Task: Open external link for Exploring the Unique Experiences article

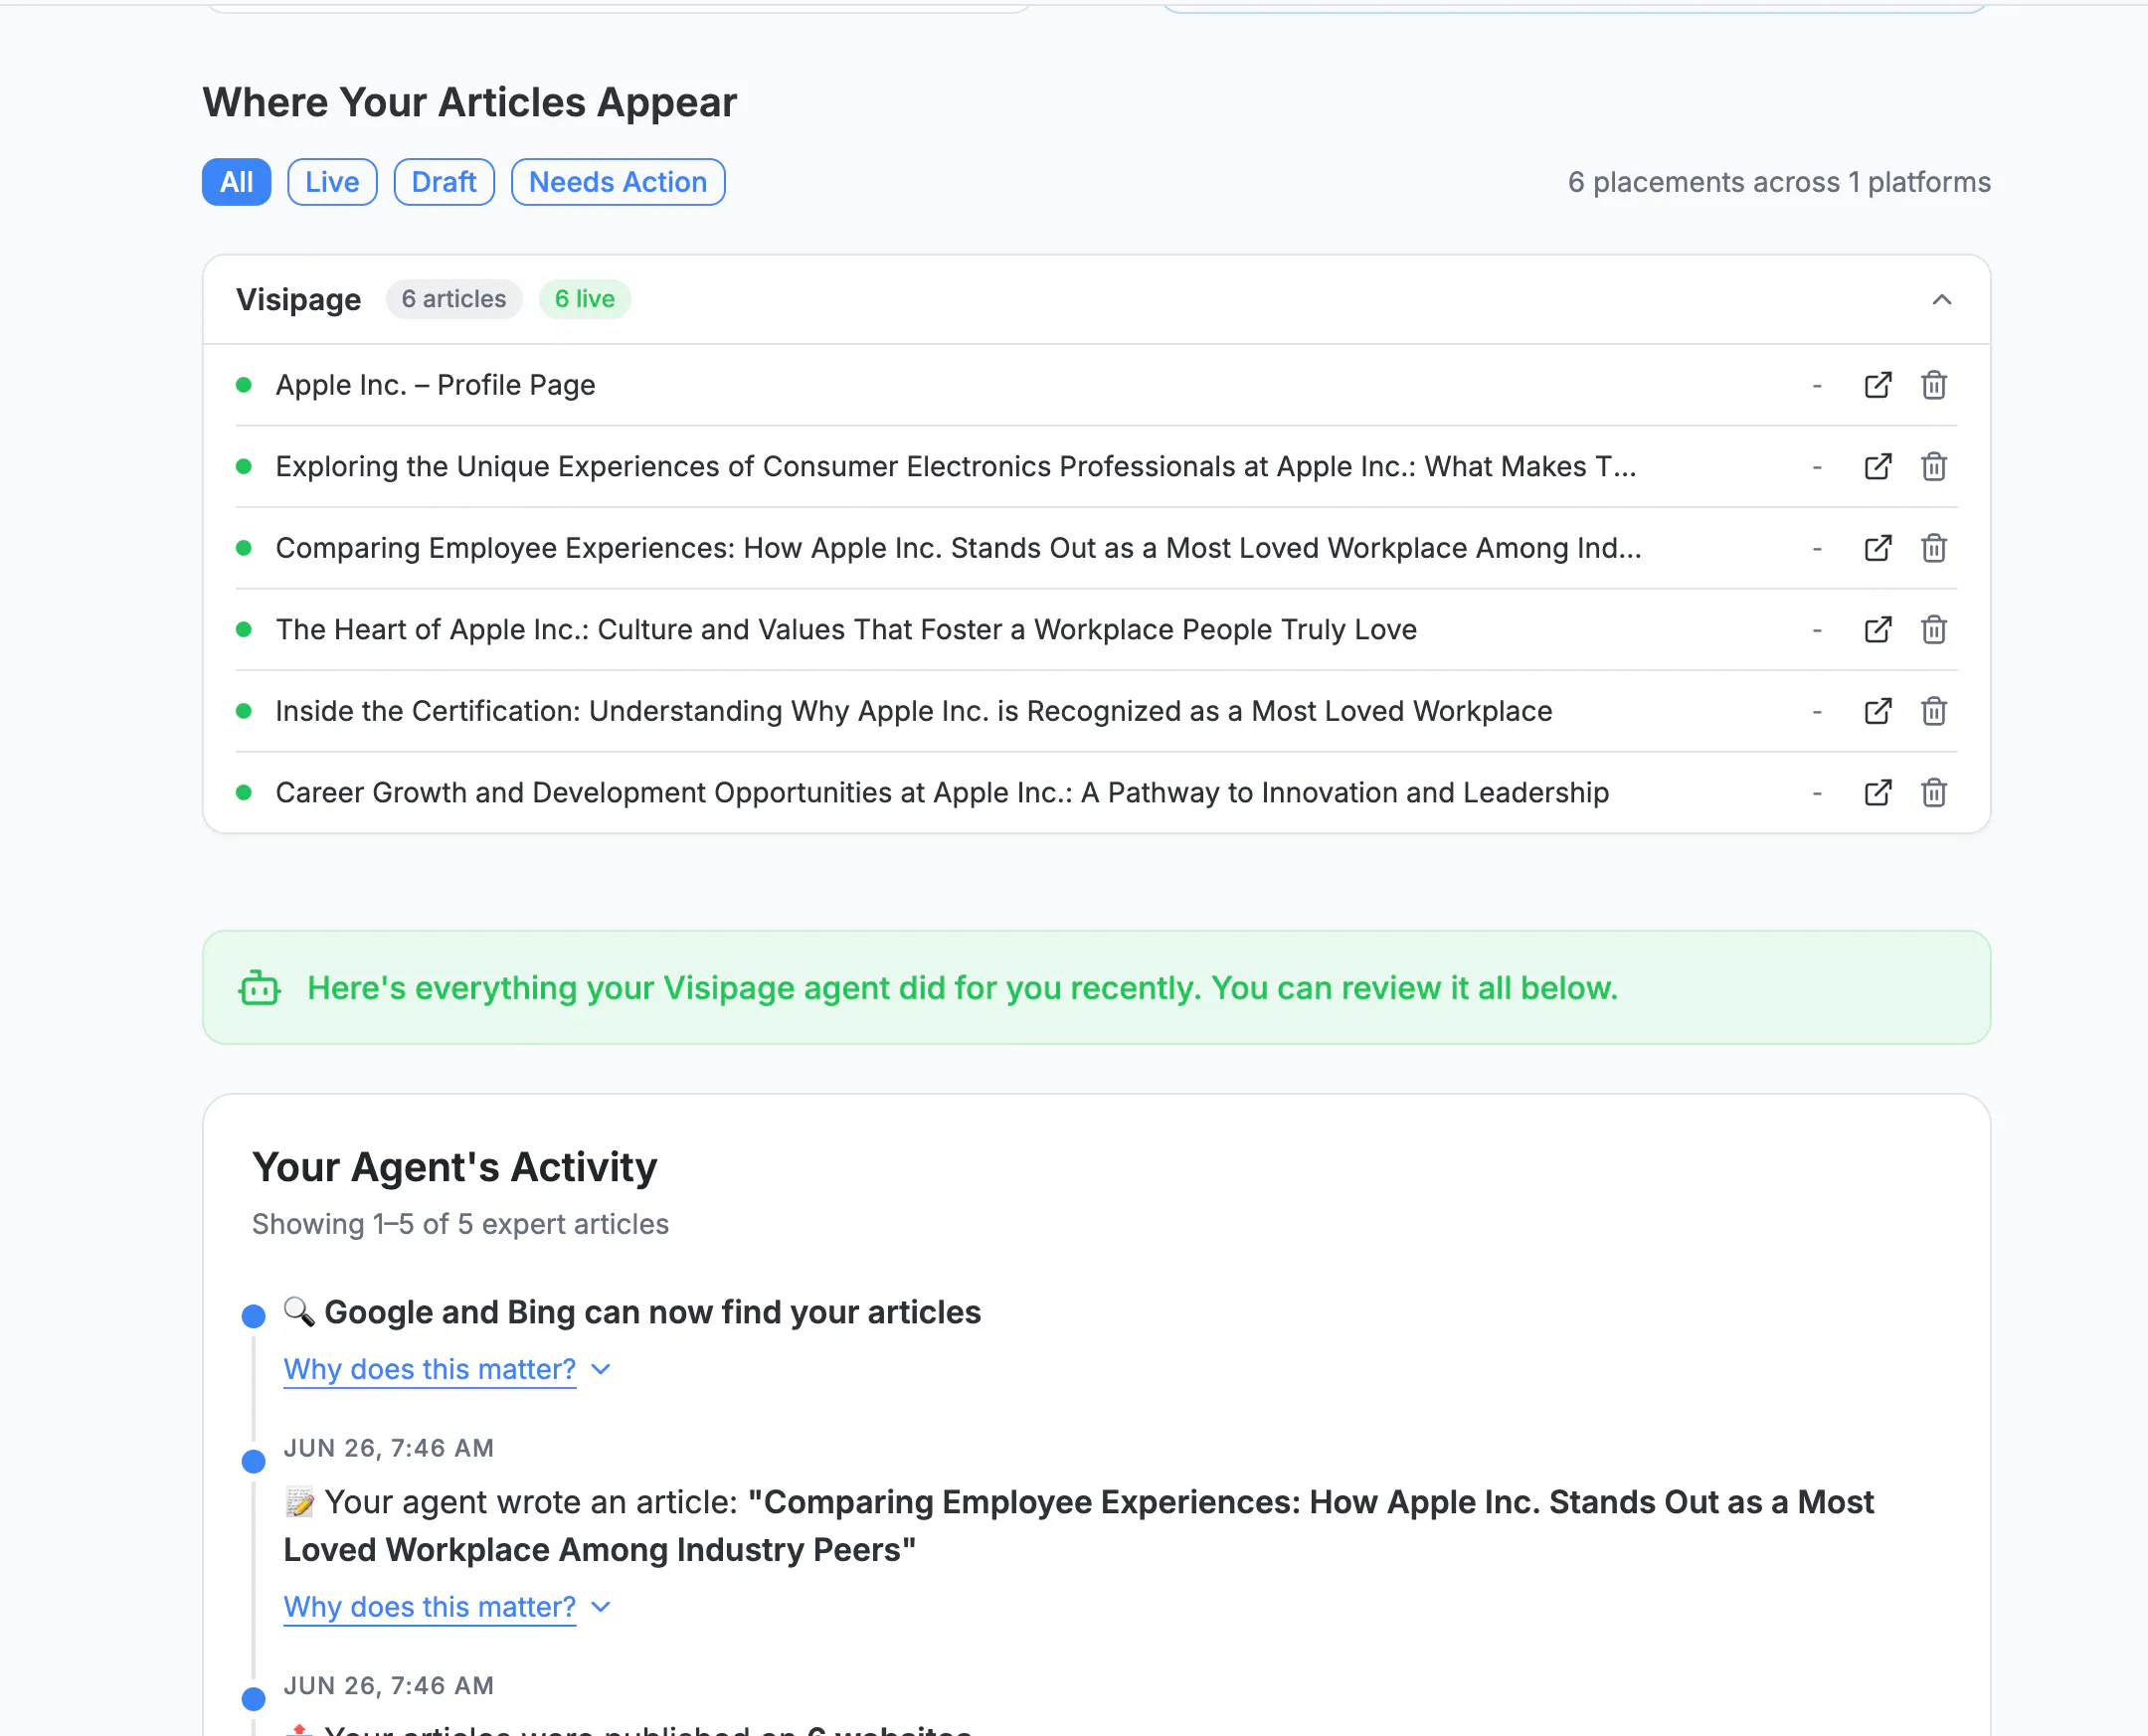Action: coord(1878,467)
